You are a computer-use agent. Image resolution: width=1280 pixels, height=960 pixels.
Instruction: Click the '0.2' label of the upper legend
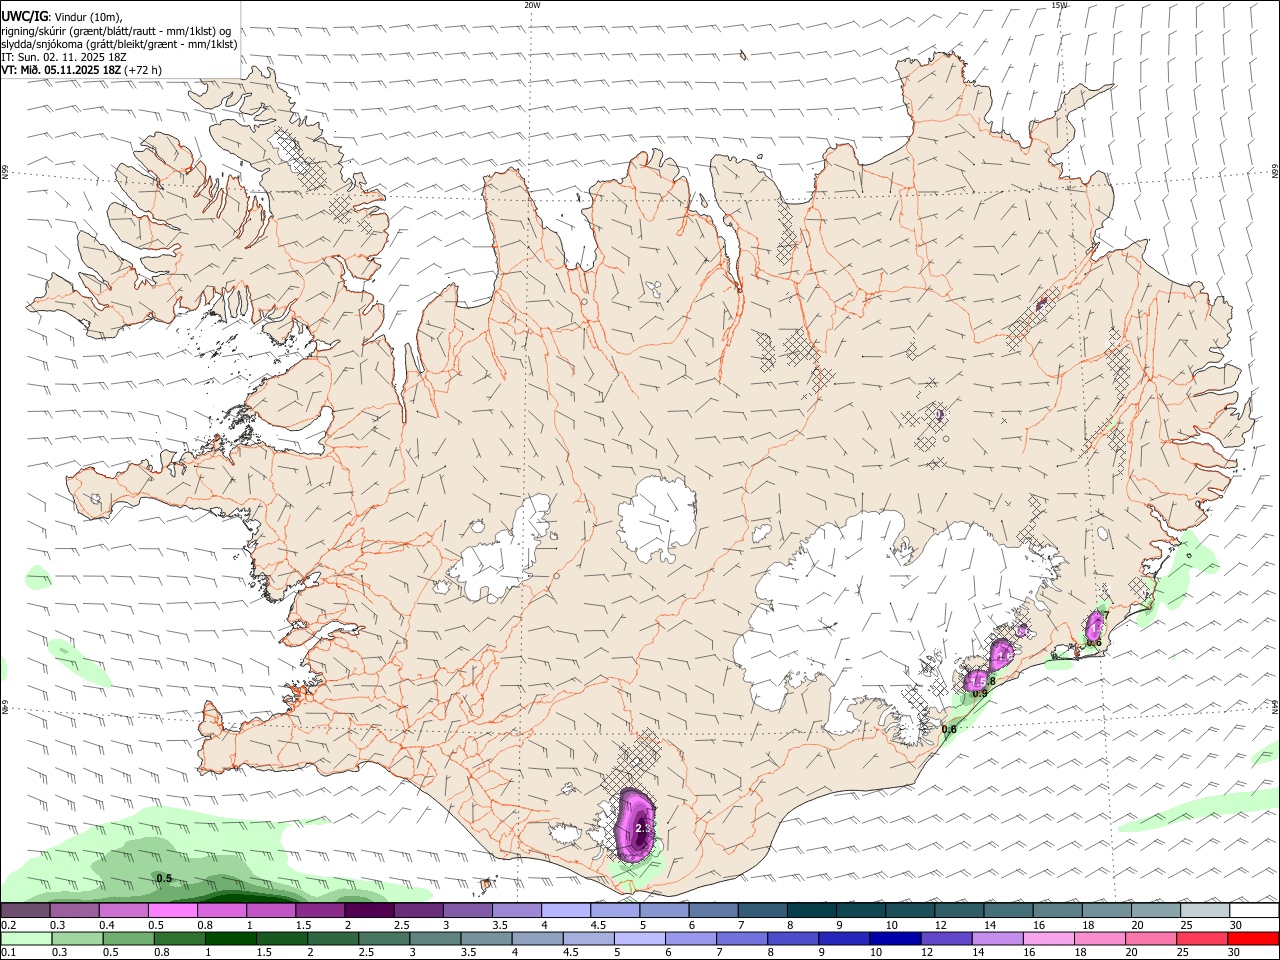[9, 925]
